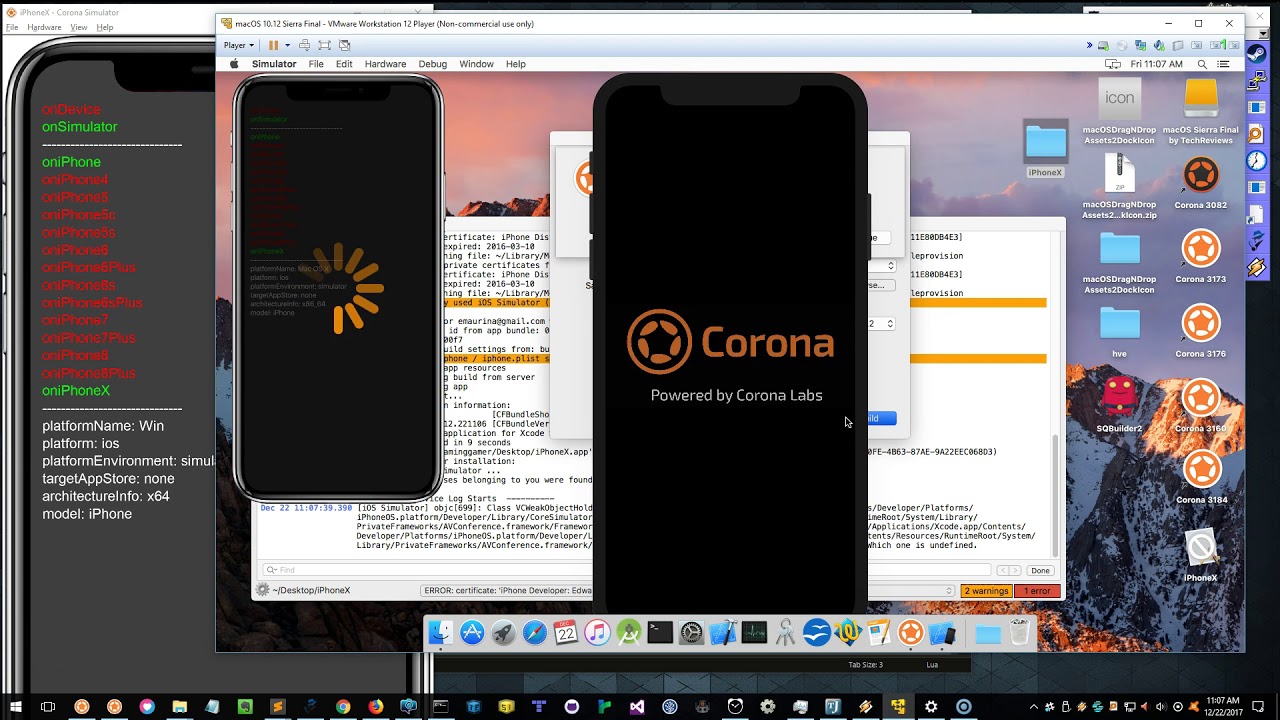Open Corona 3184 desktop shortcut
This screenshot has width=1280, height=720.
pyautogui.click(x=1201, y=470)
